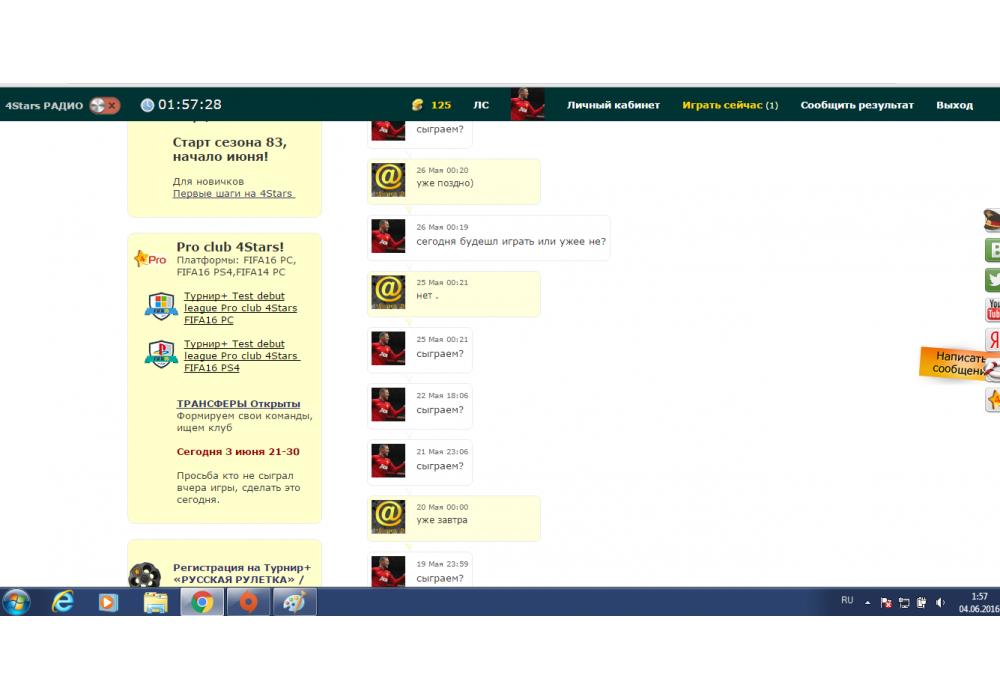Screen dimensions: 1000x700
Task: Click the YouTube icon in the side panel
Action: pos(993,309)
